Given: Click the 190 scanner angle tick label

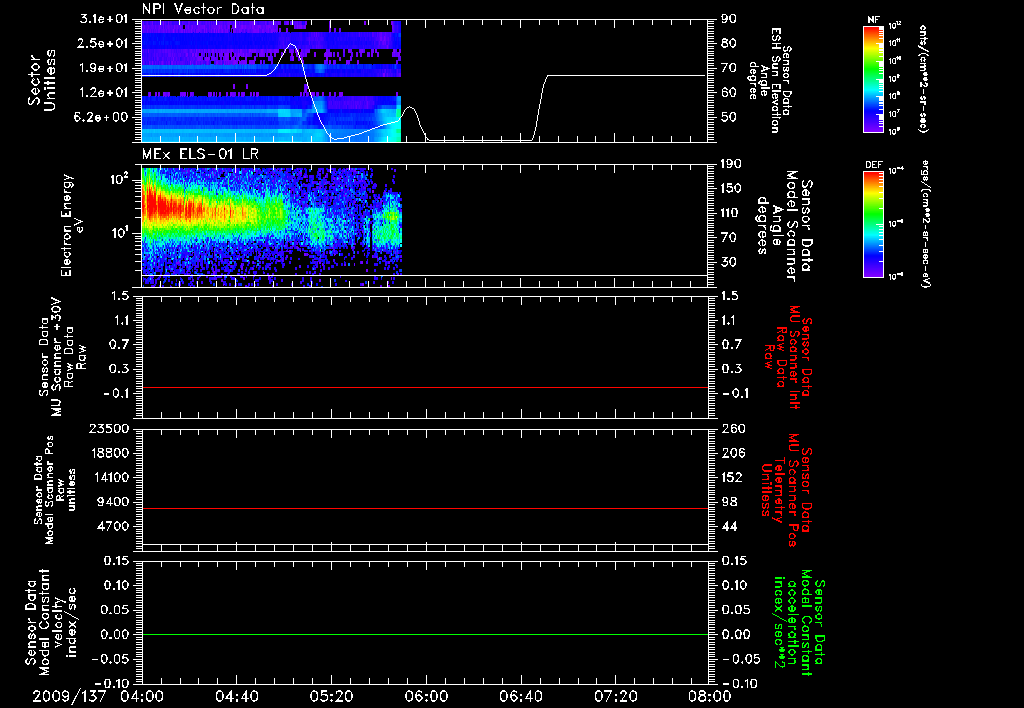Looking at the screenshot, I should 733,164.
